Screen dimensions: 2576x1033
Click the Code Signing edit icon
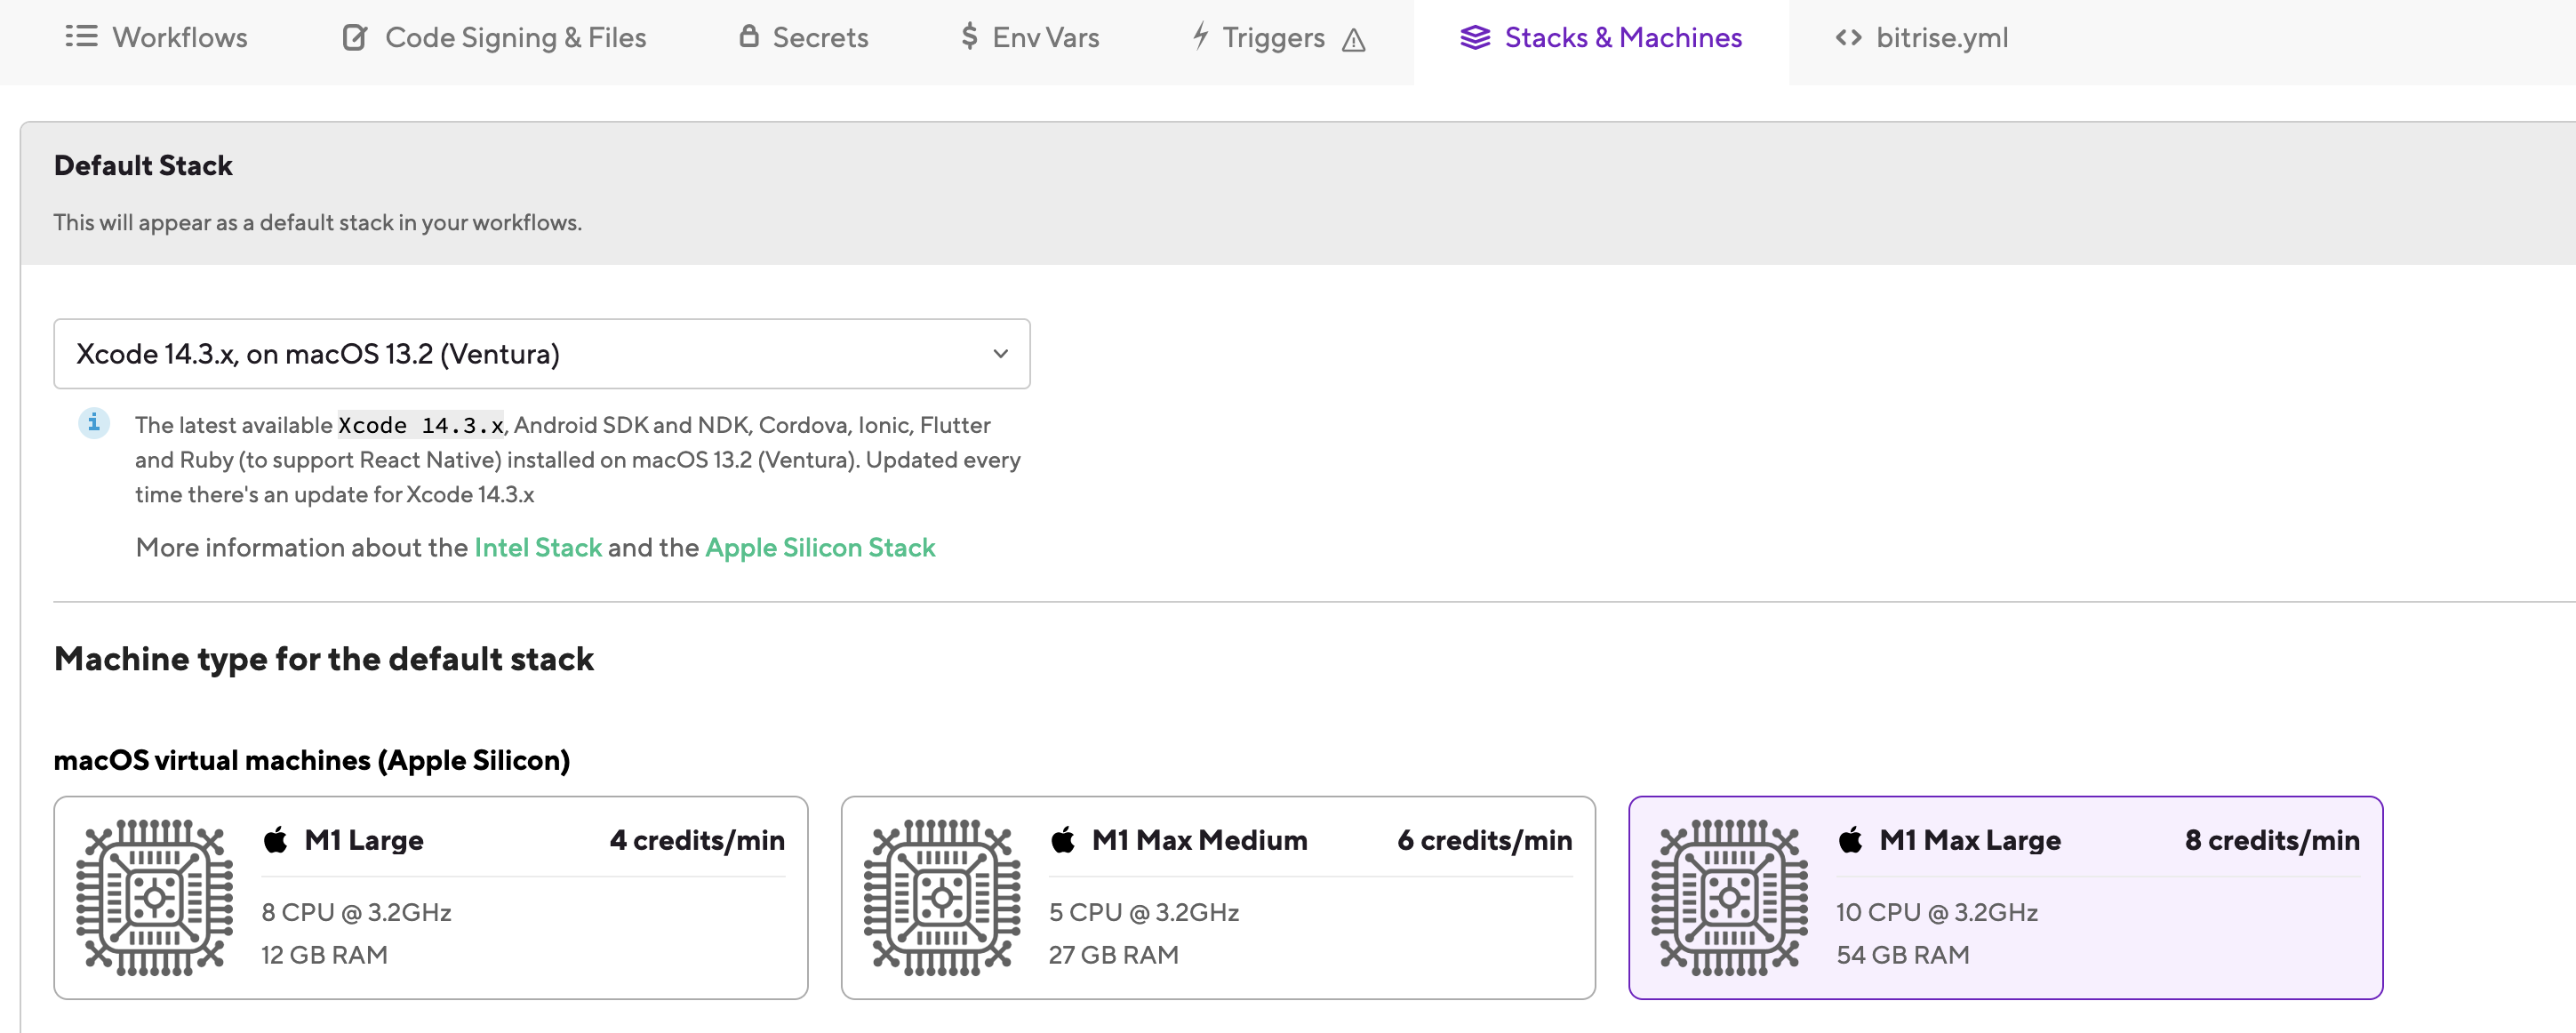pyautogui.click(x=355, y=38)
